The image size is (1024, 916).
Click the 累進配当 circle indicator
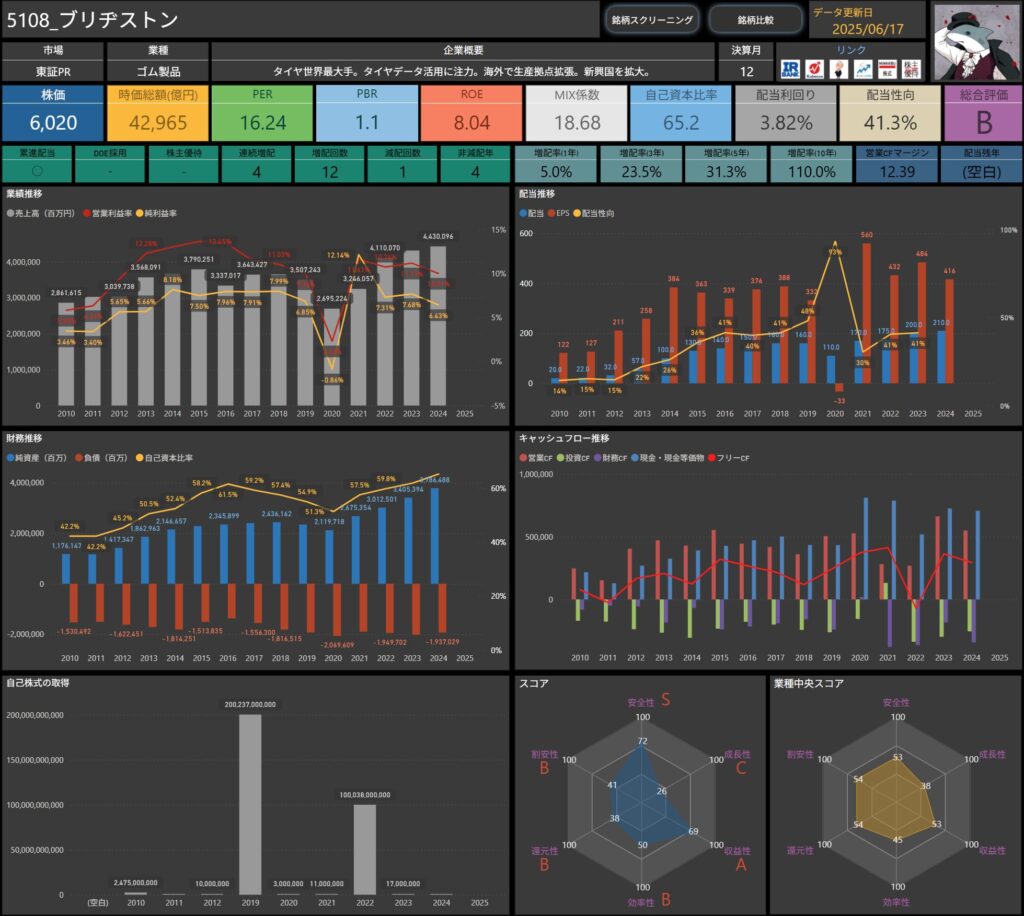37,171
